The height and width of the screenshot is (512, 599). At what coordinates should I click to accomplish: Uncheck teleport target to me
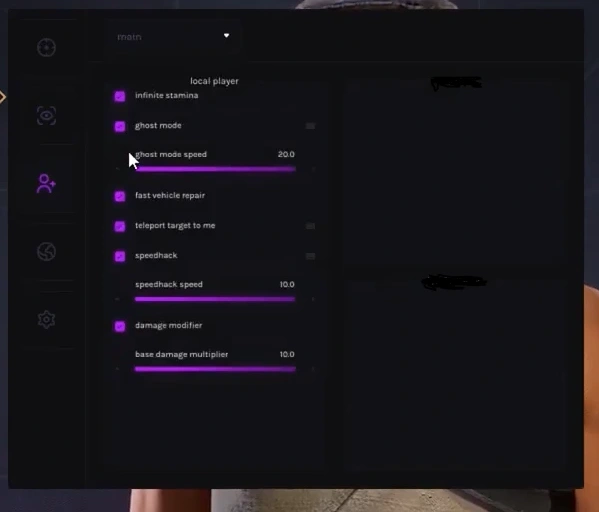coord(120,226)
